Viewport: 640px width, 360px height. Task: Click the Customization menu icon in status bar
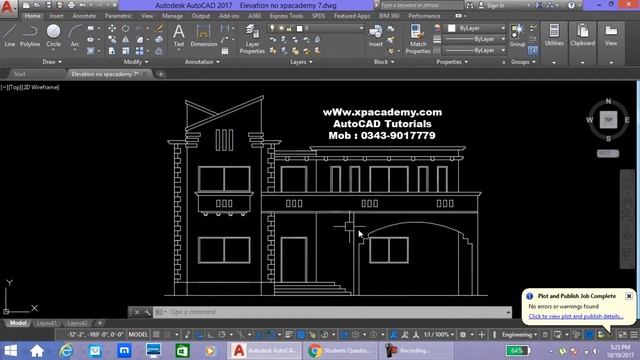(x=634, y=335)
